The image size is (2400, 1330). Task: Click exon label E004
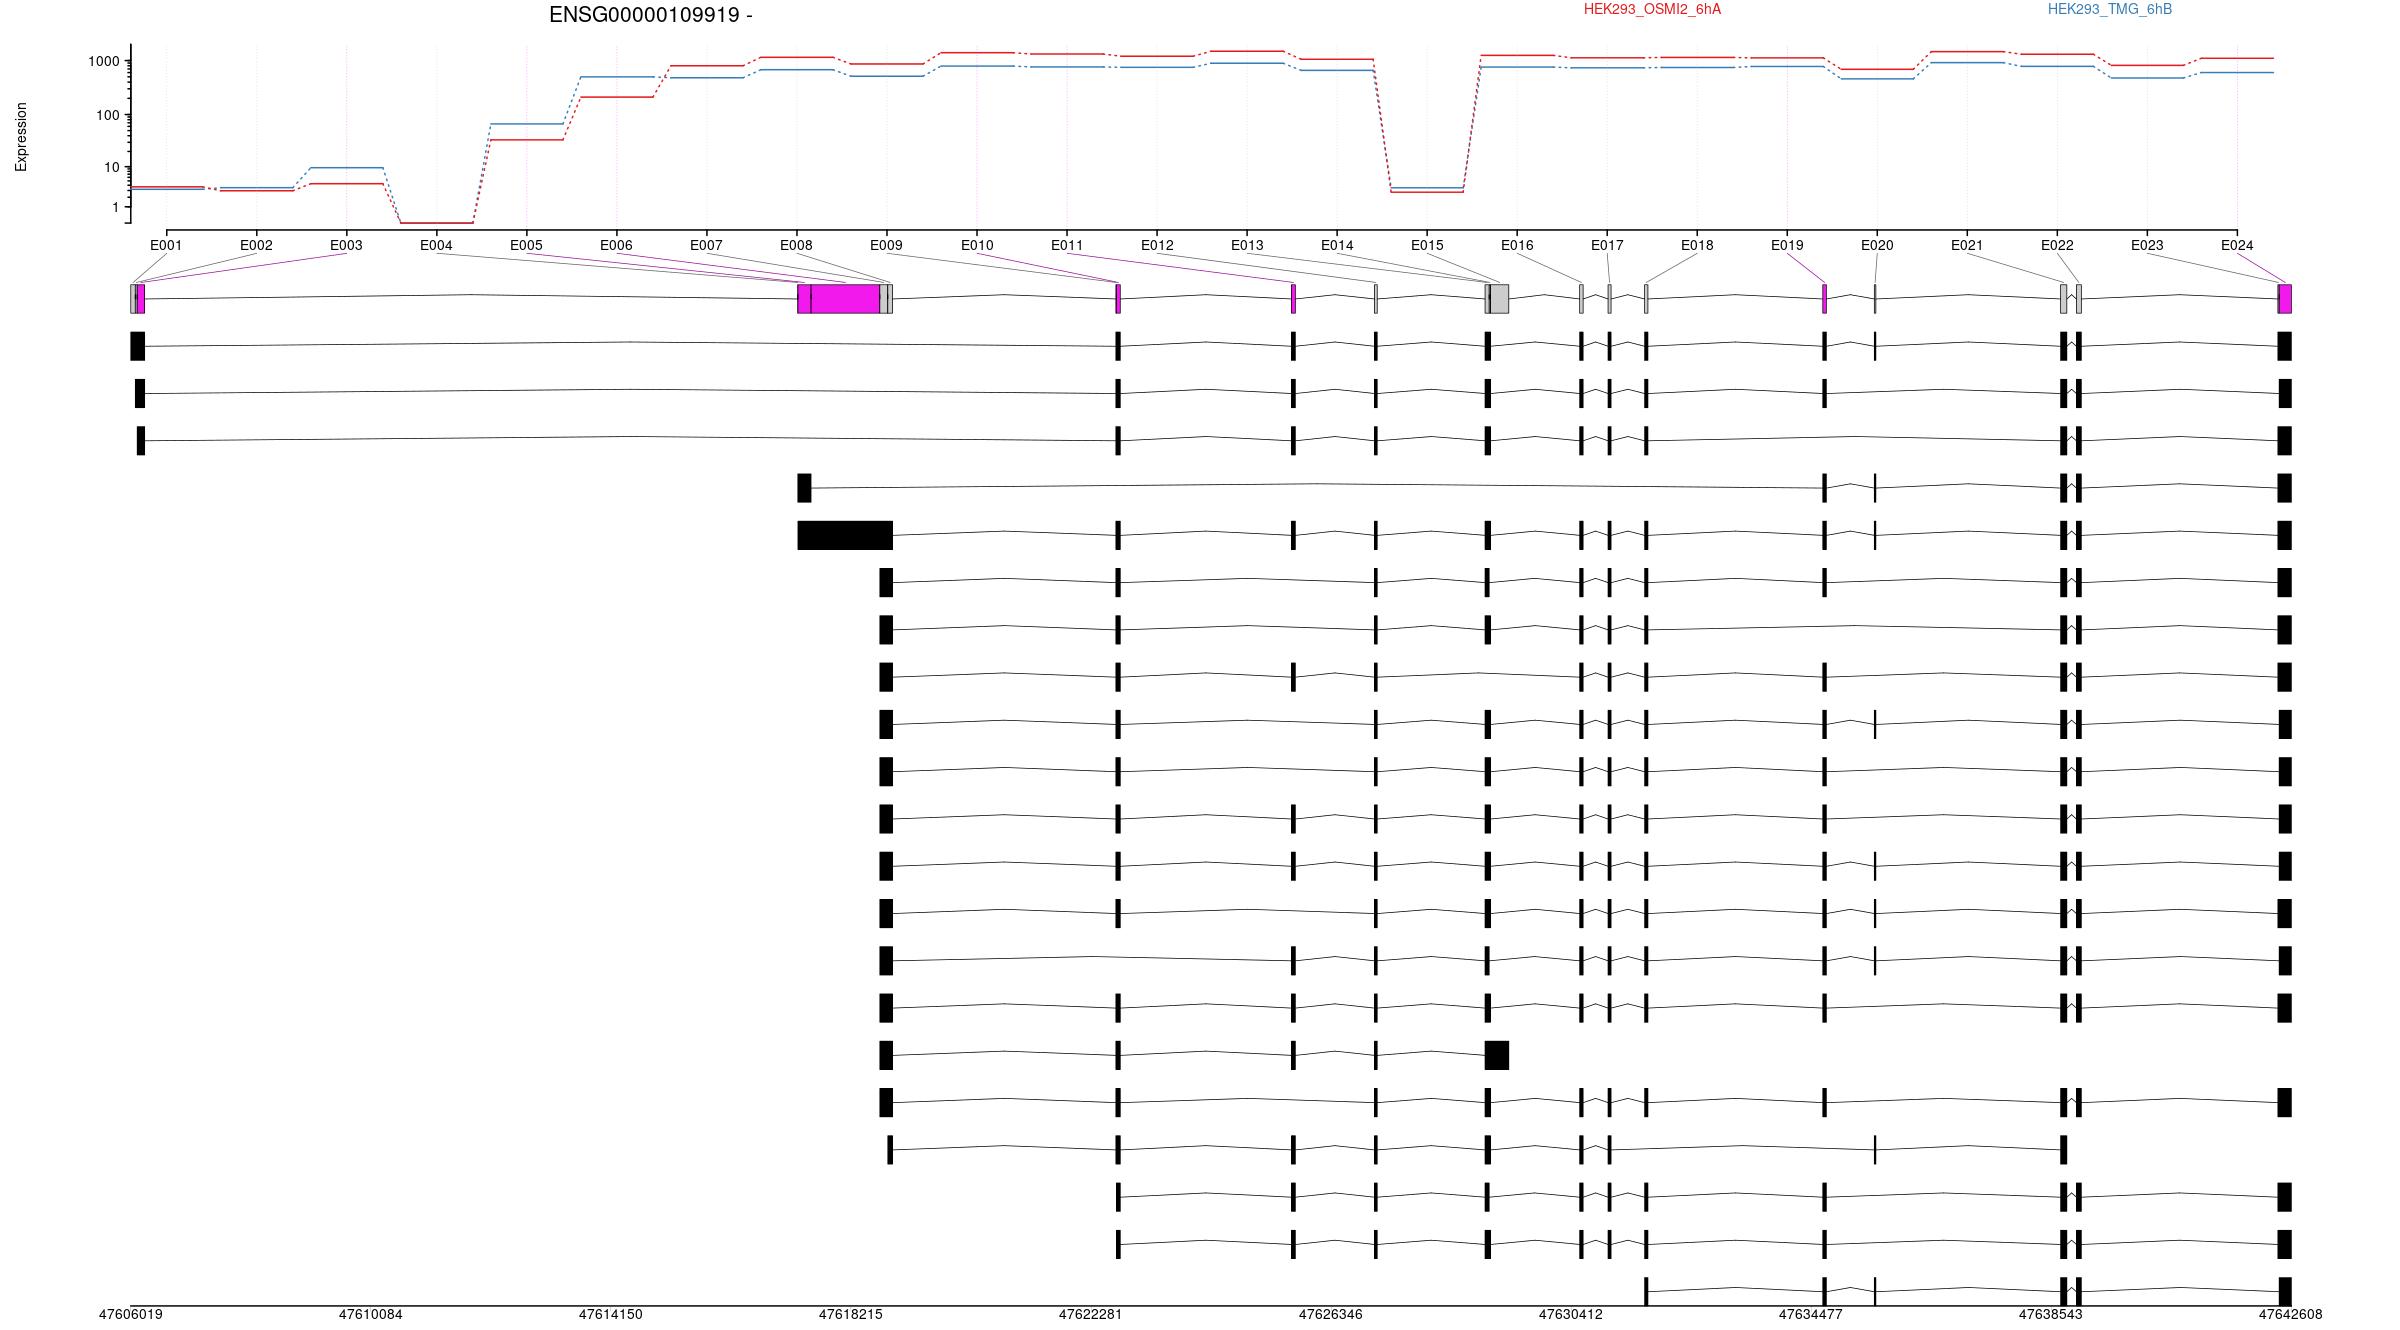click(x=436, y=245)
